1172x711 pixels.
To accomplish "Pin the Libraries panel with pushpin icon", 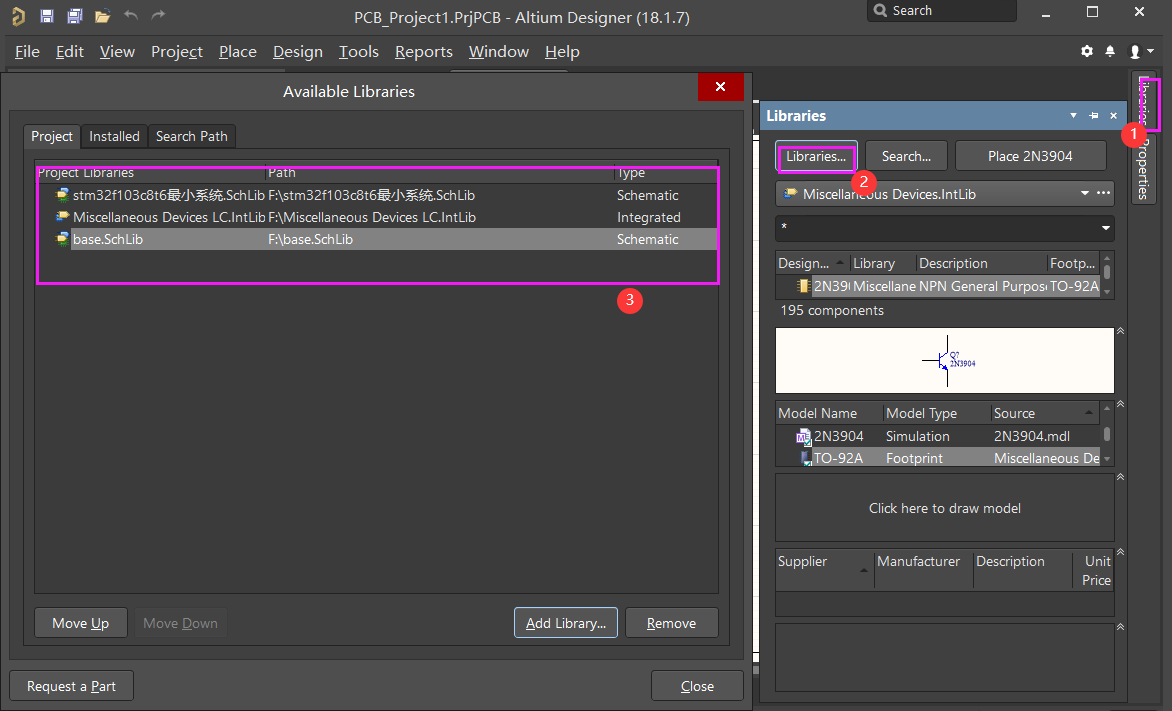I will 1094,115.
